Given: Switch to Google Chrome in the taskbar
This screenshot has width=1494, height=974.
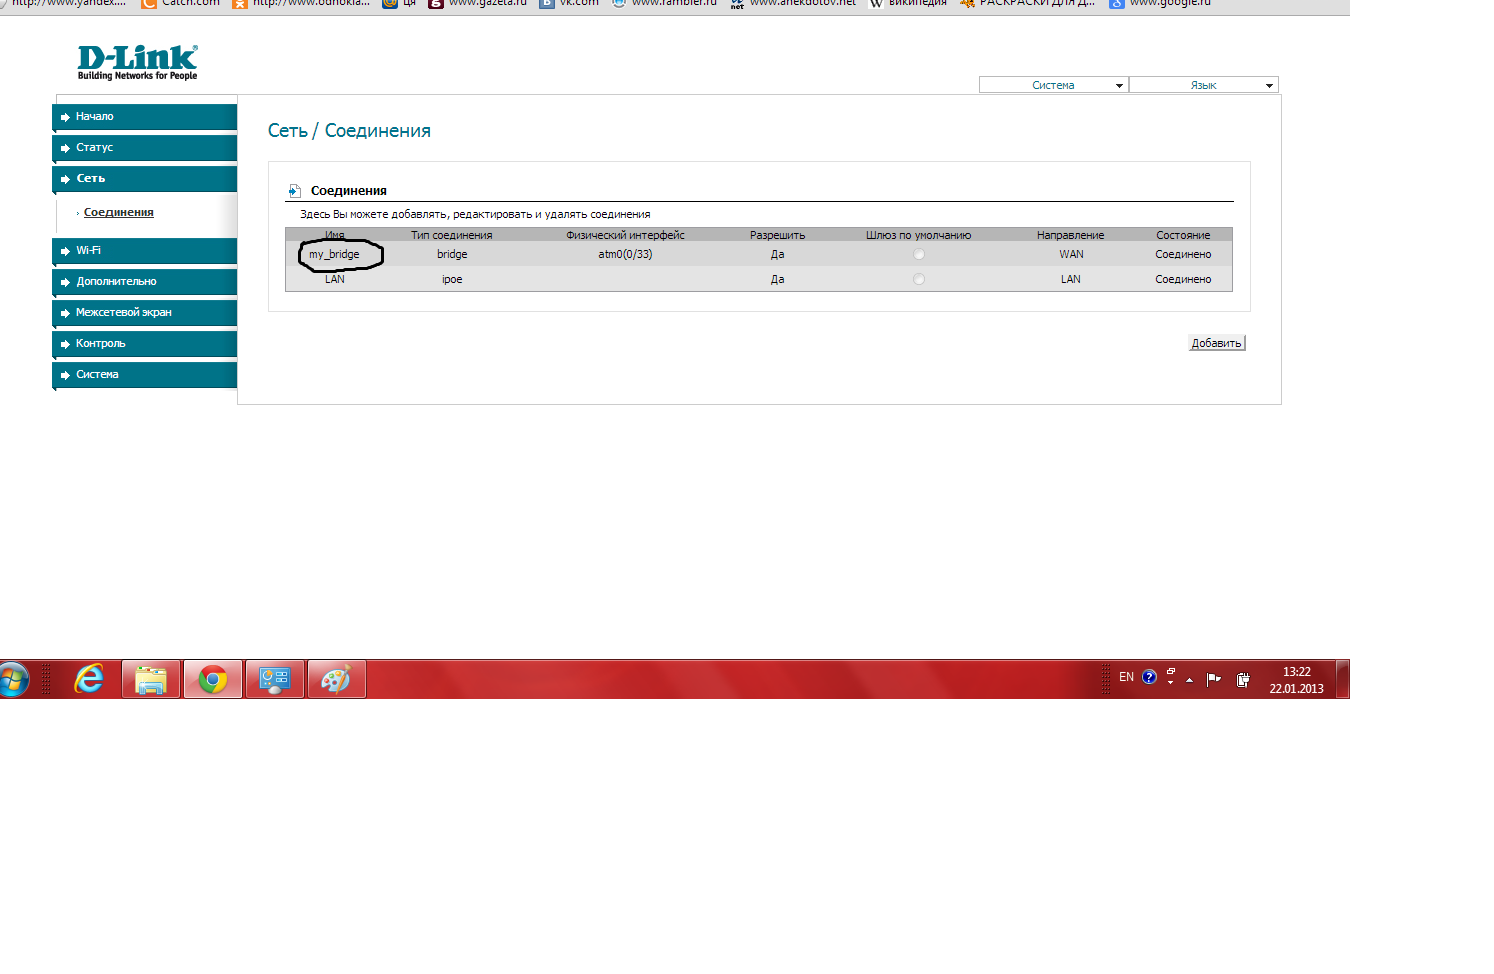Looking at the screenshot, I should coord(213,680).
